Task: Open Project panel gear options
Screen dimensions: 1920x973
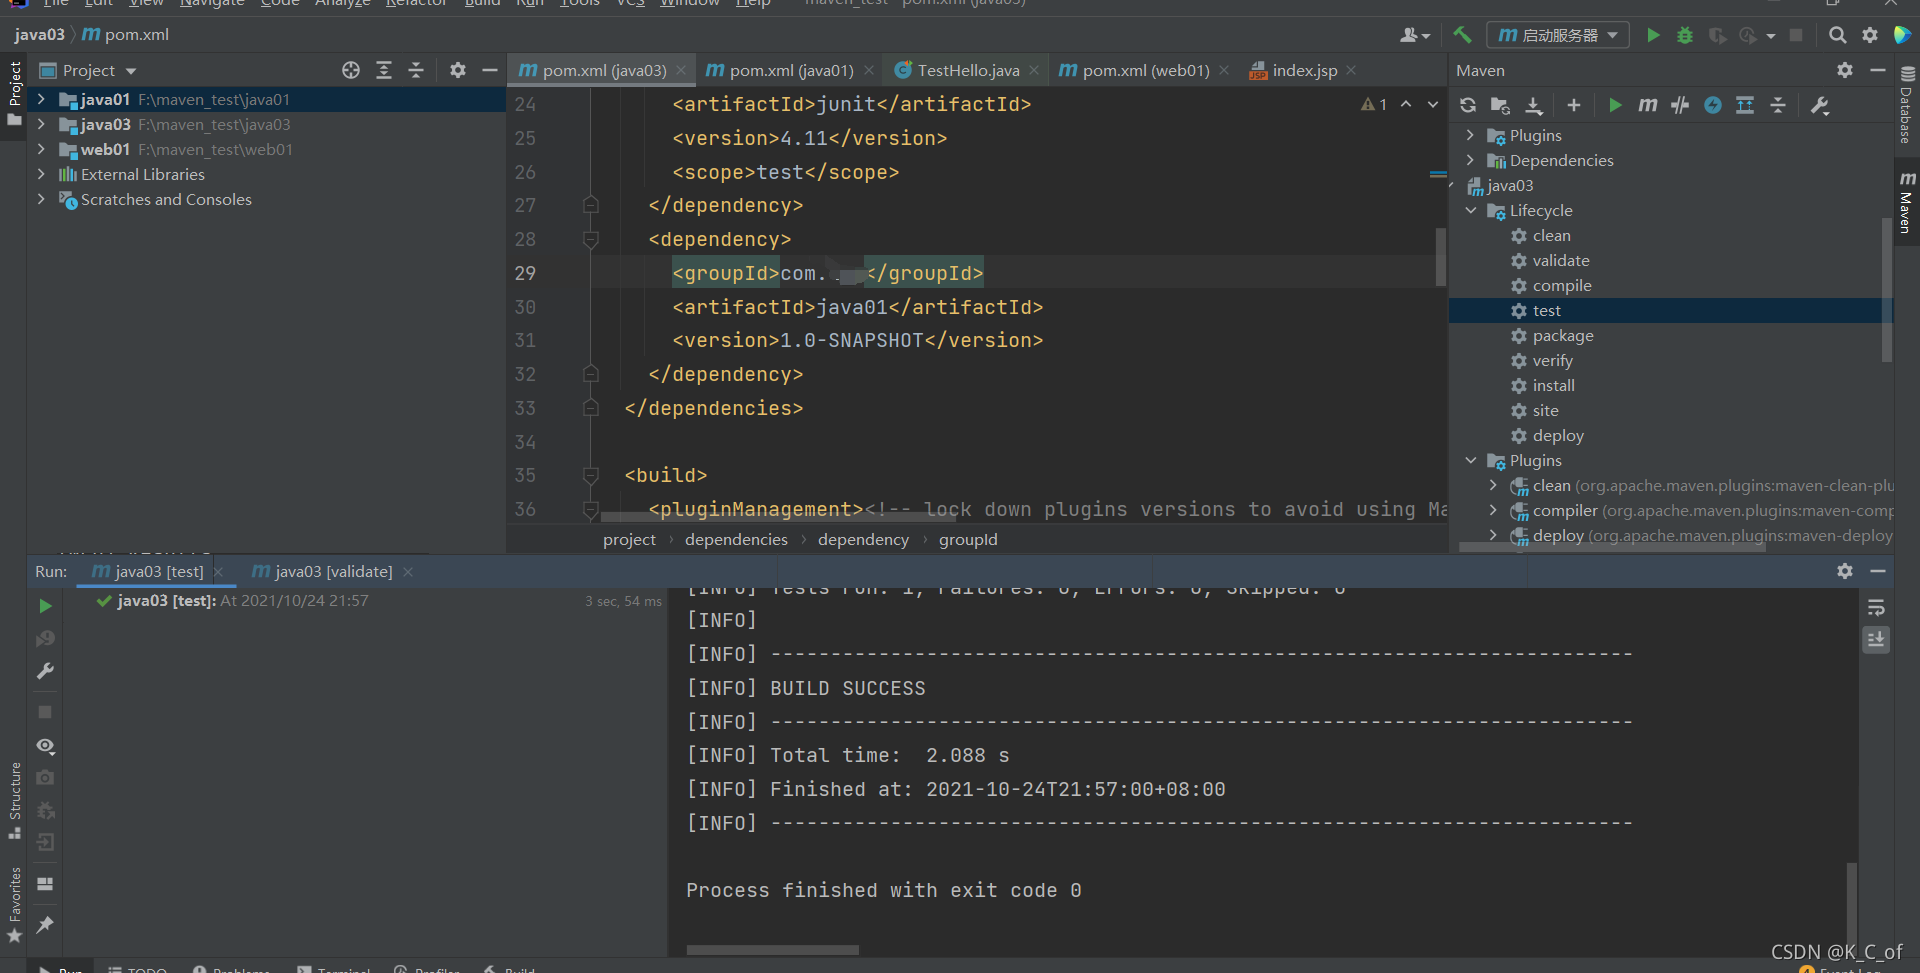Action: [458, 70]
